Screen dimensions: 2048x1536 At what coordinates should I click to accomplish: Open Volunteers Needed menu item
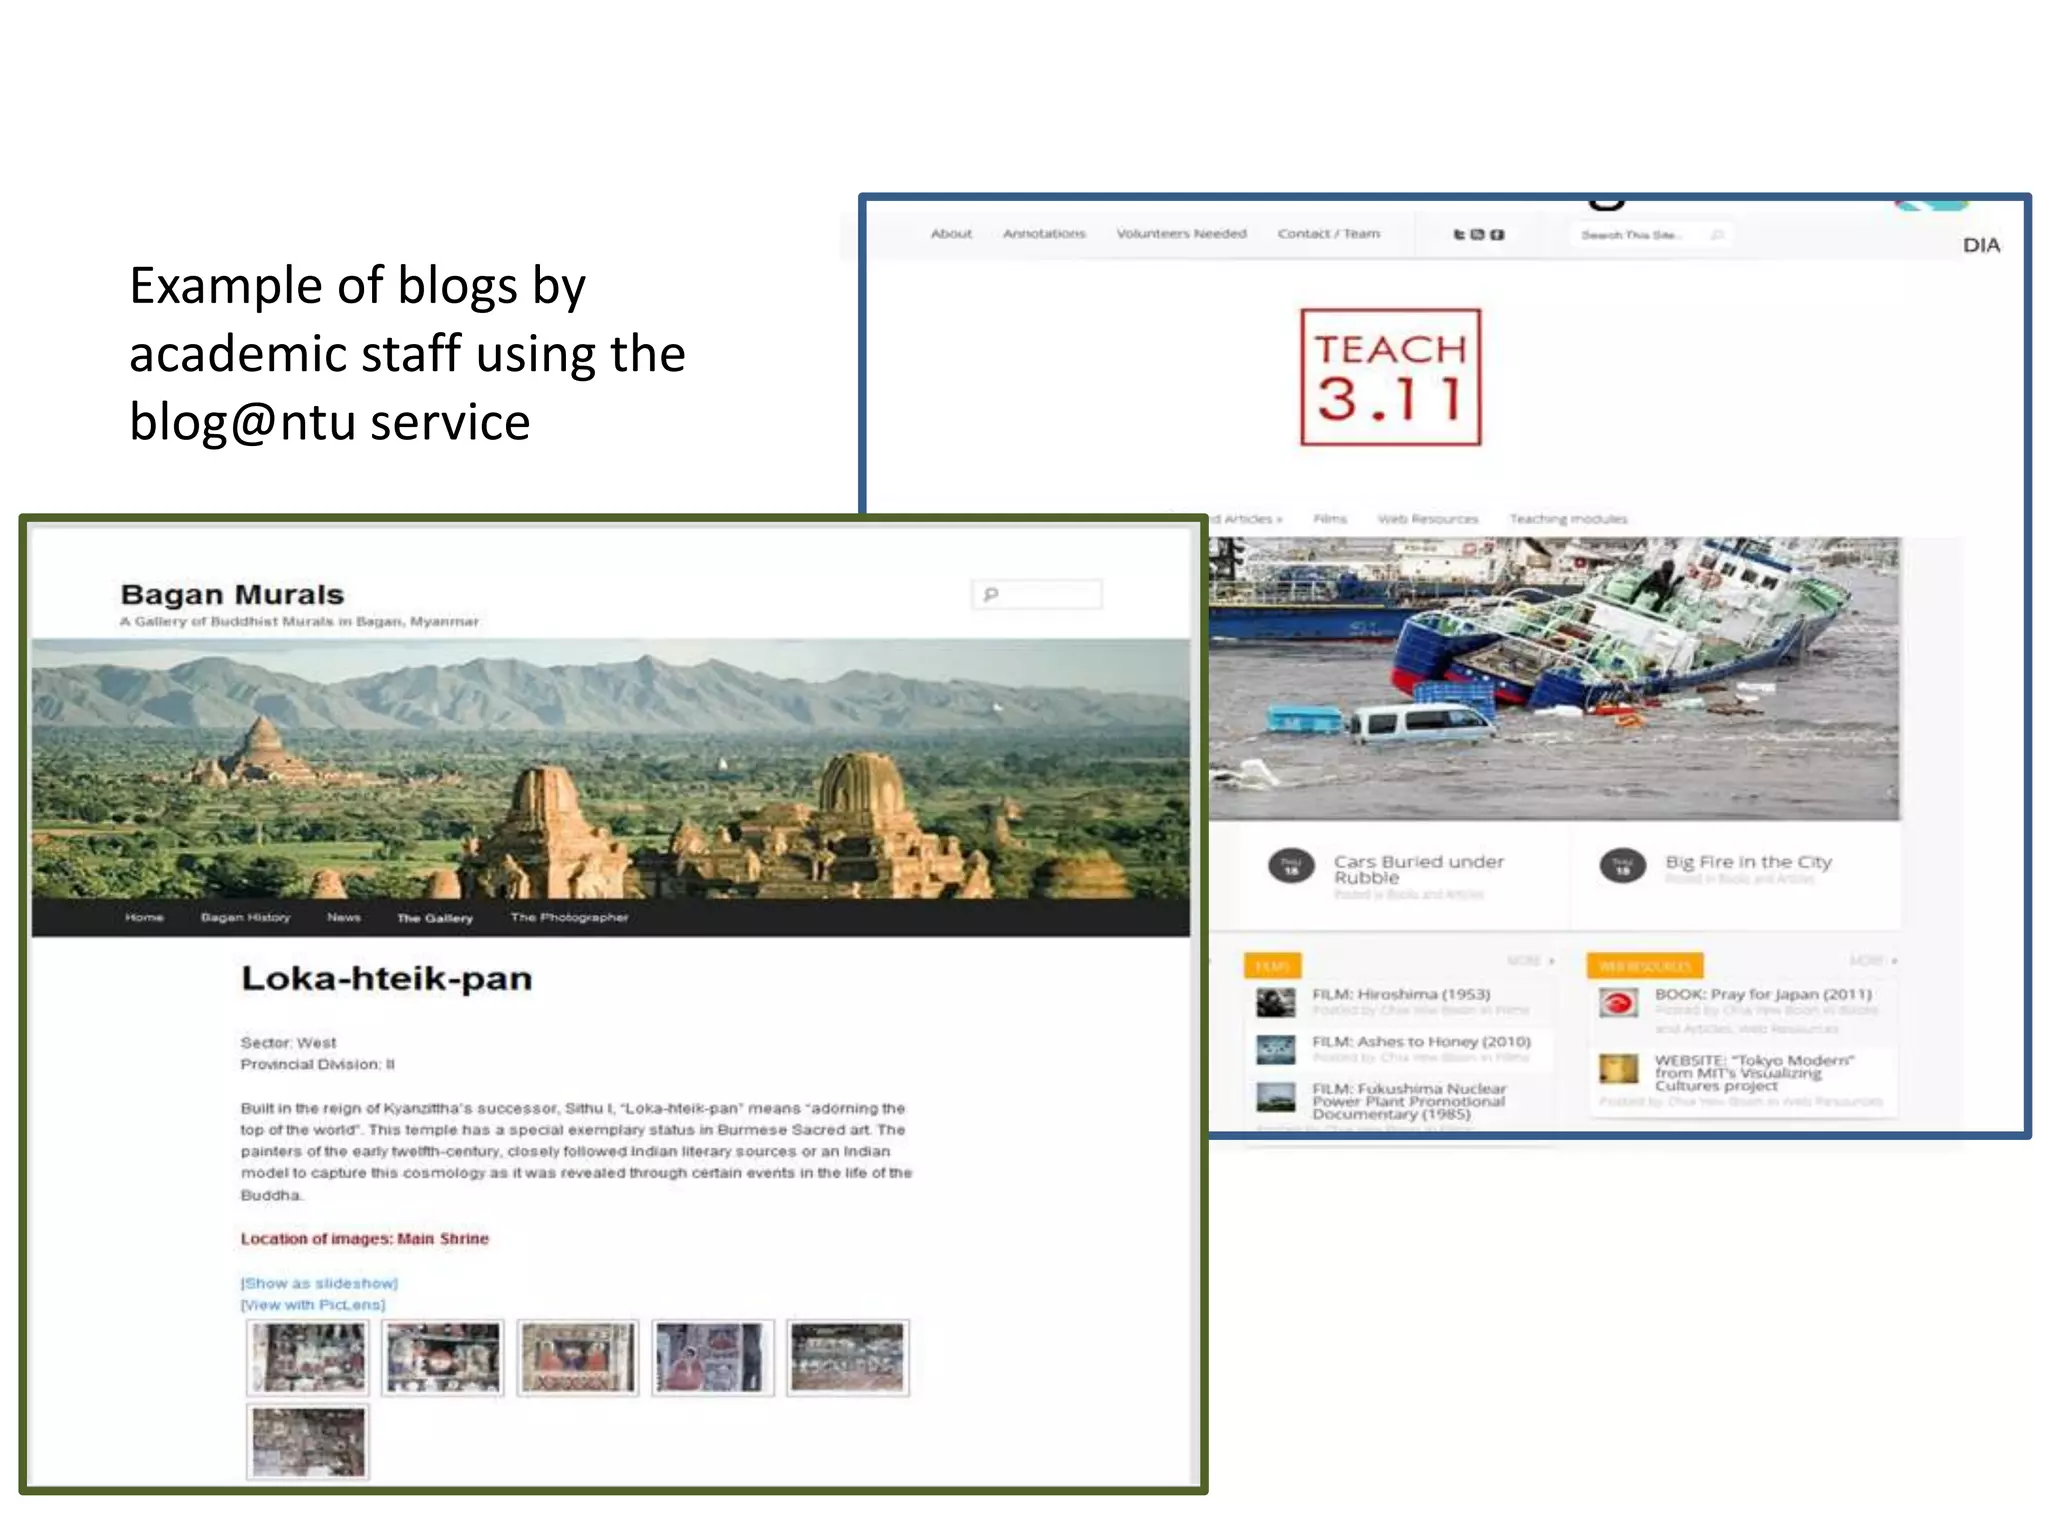click(1181, 234)
